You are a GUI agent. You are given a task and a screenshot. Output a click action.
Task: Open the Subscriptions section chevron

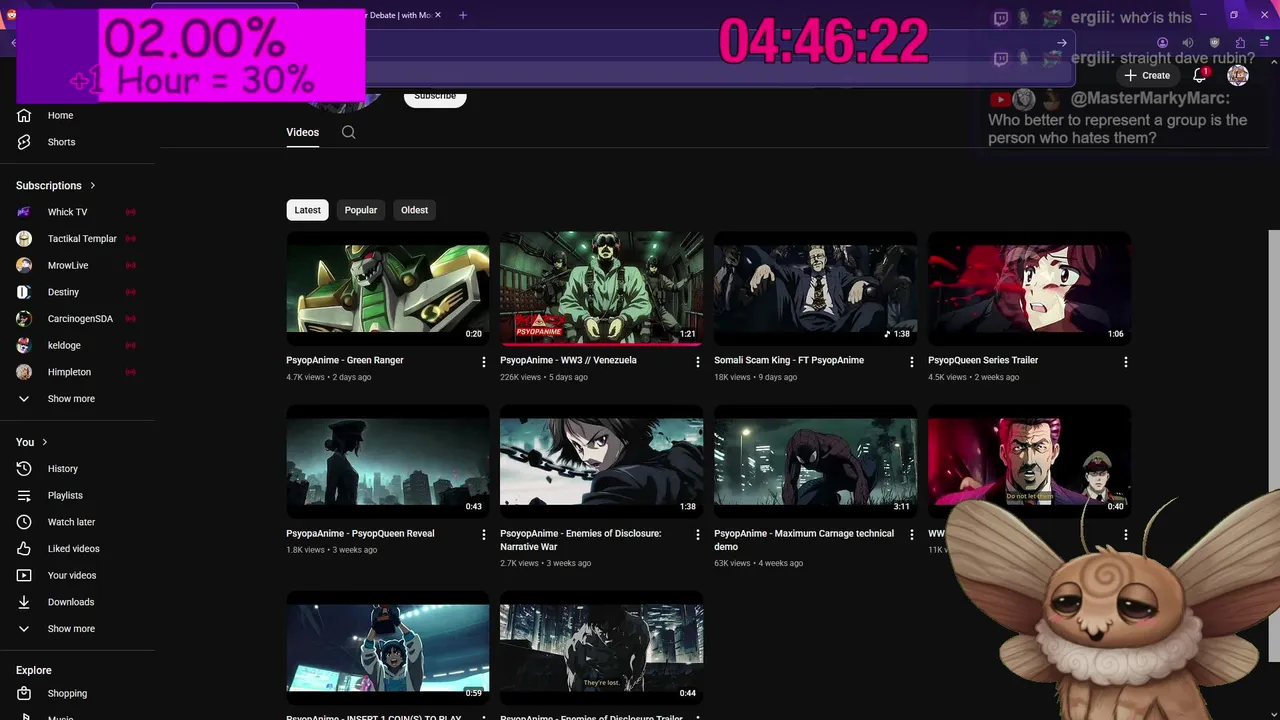(93, 185)
